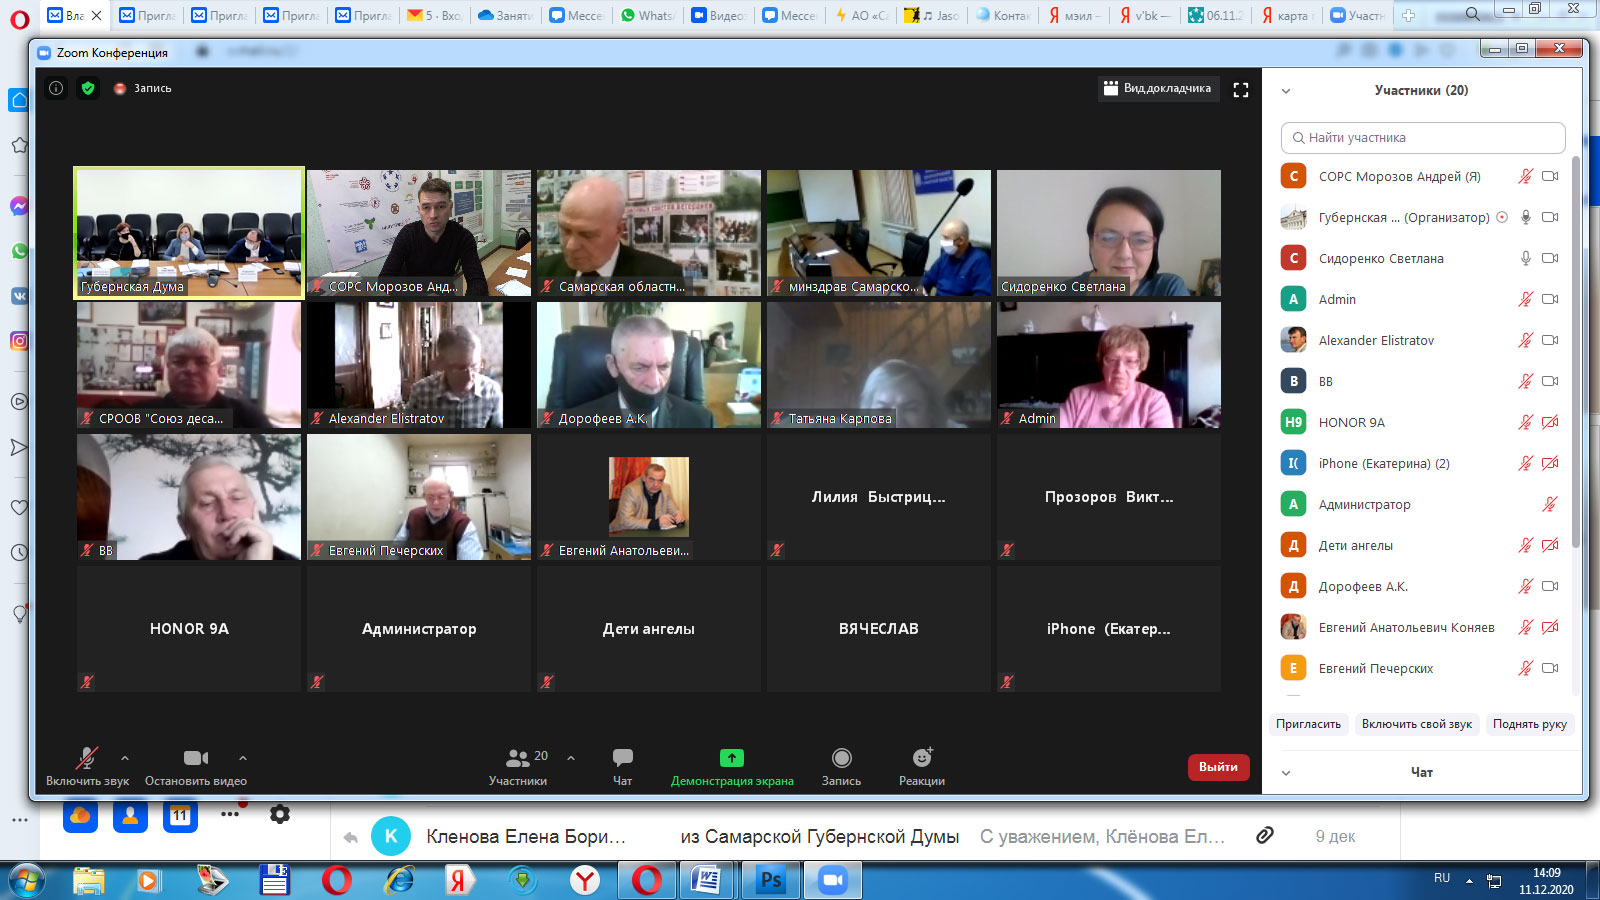Collapse the Participants panel chevron
Image resolution: width=1600 pixels, height=900 pixels.
point(1286,91)
